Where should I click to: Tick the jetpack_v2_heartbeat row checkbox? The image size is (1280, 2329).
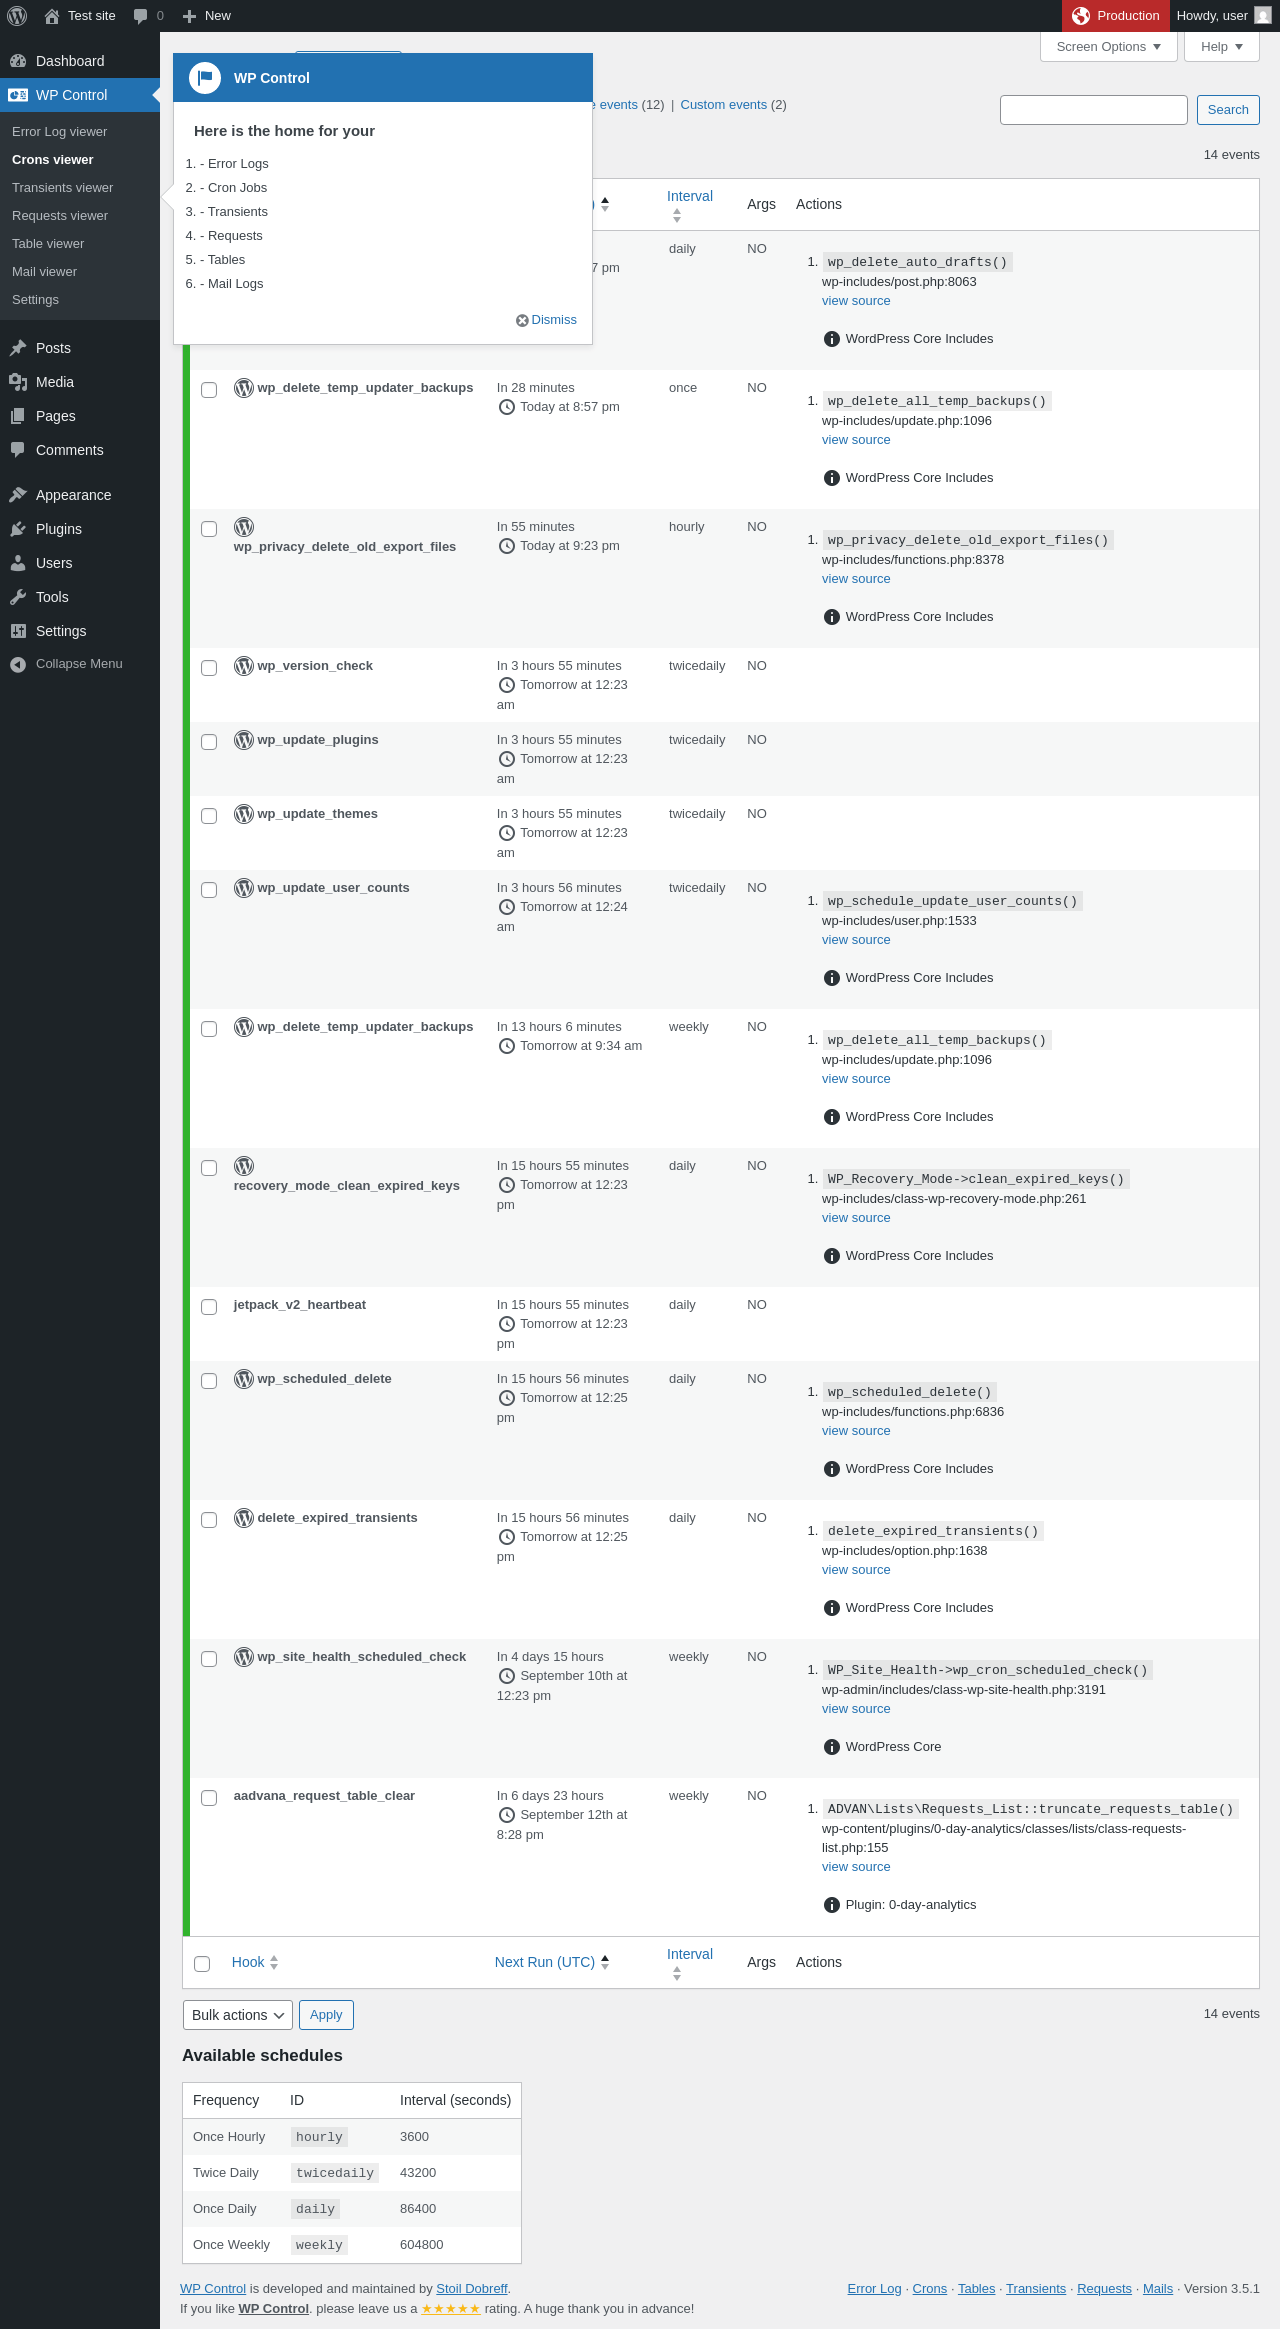click(x=209, y=1307)
